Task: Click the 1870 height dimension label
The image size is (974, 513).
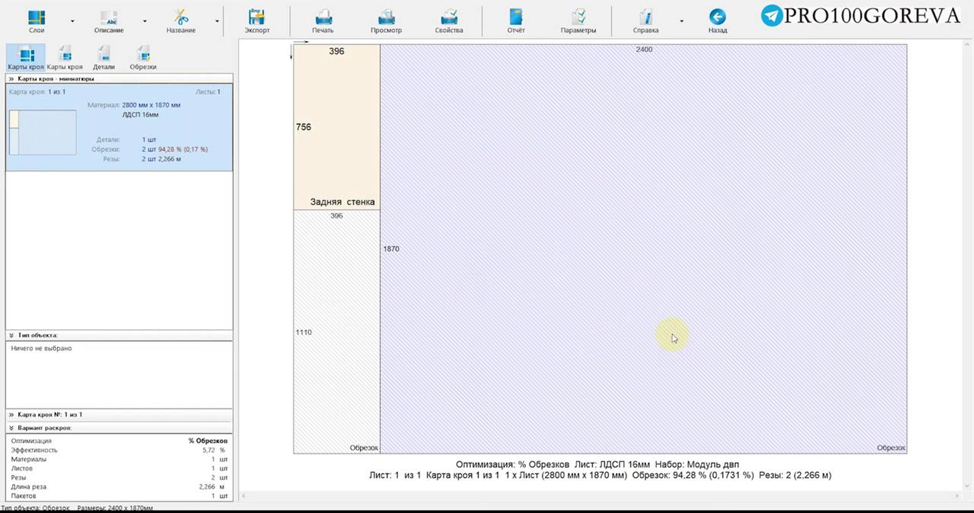Action: (391, 249)
